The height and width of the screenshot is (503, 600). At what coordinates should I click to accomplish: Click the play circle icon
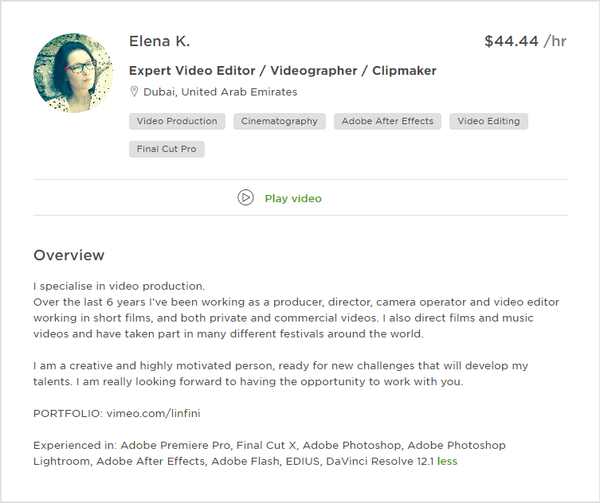pos(245,198)
